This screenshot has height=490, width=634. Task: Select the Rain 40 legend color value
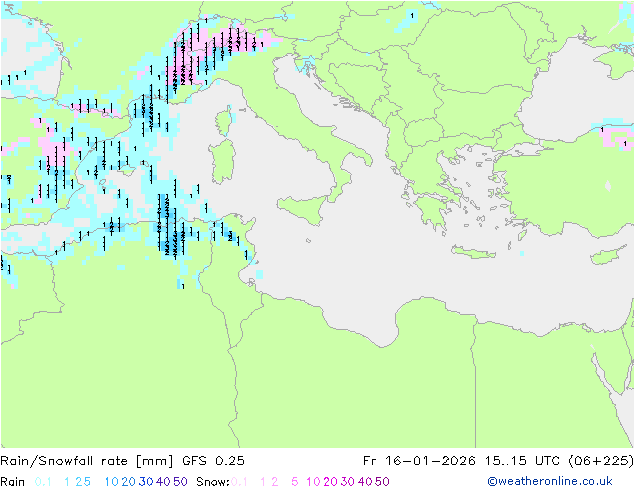coord(163,482)
